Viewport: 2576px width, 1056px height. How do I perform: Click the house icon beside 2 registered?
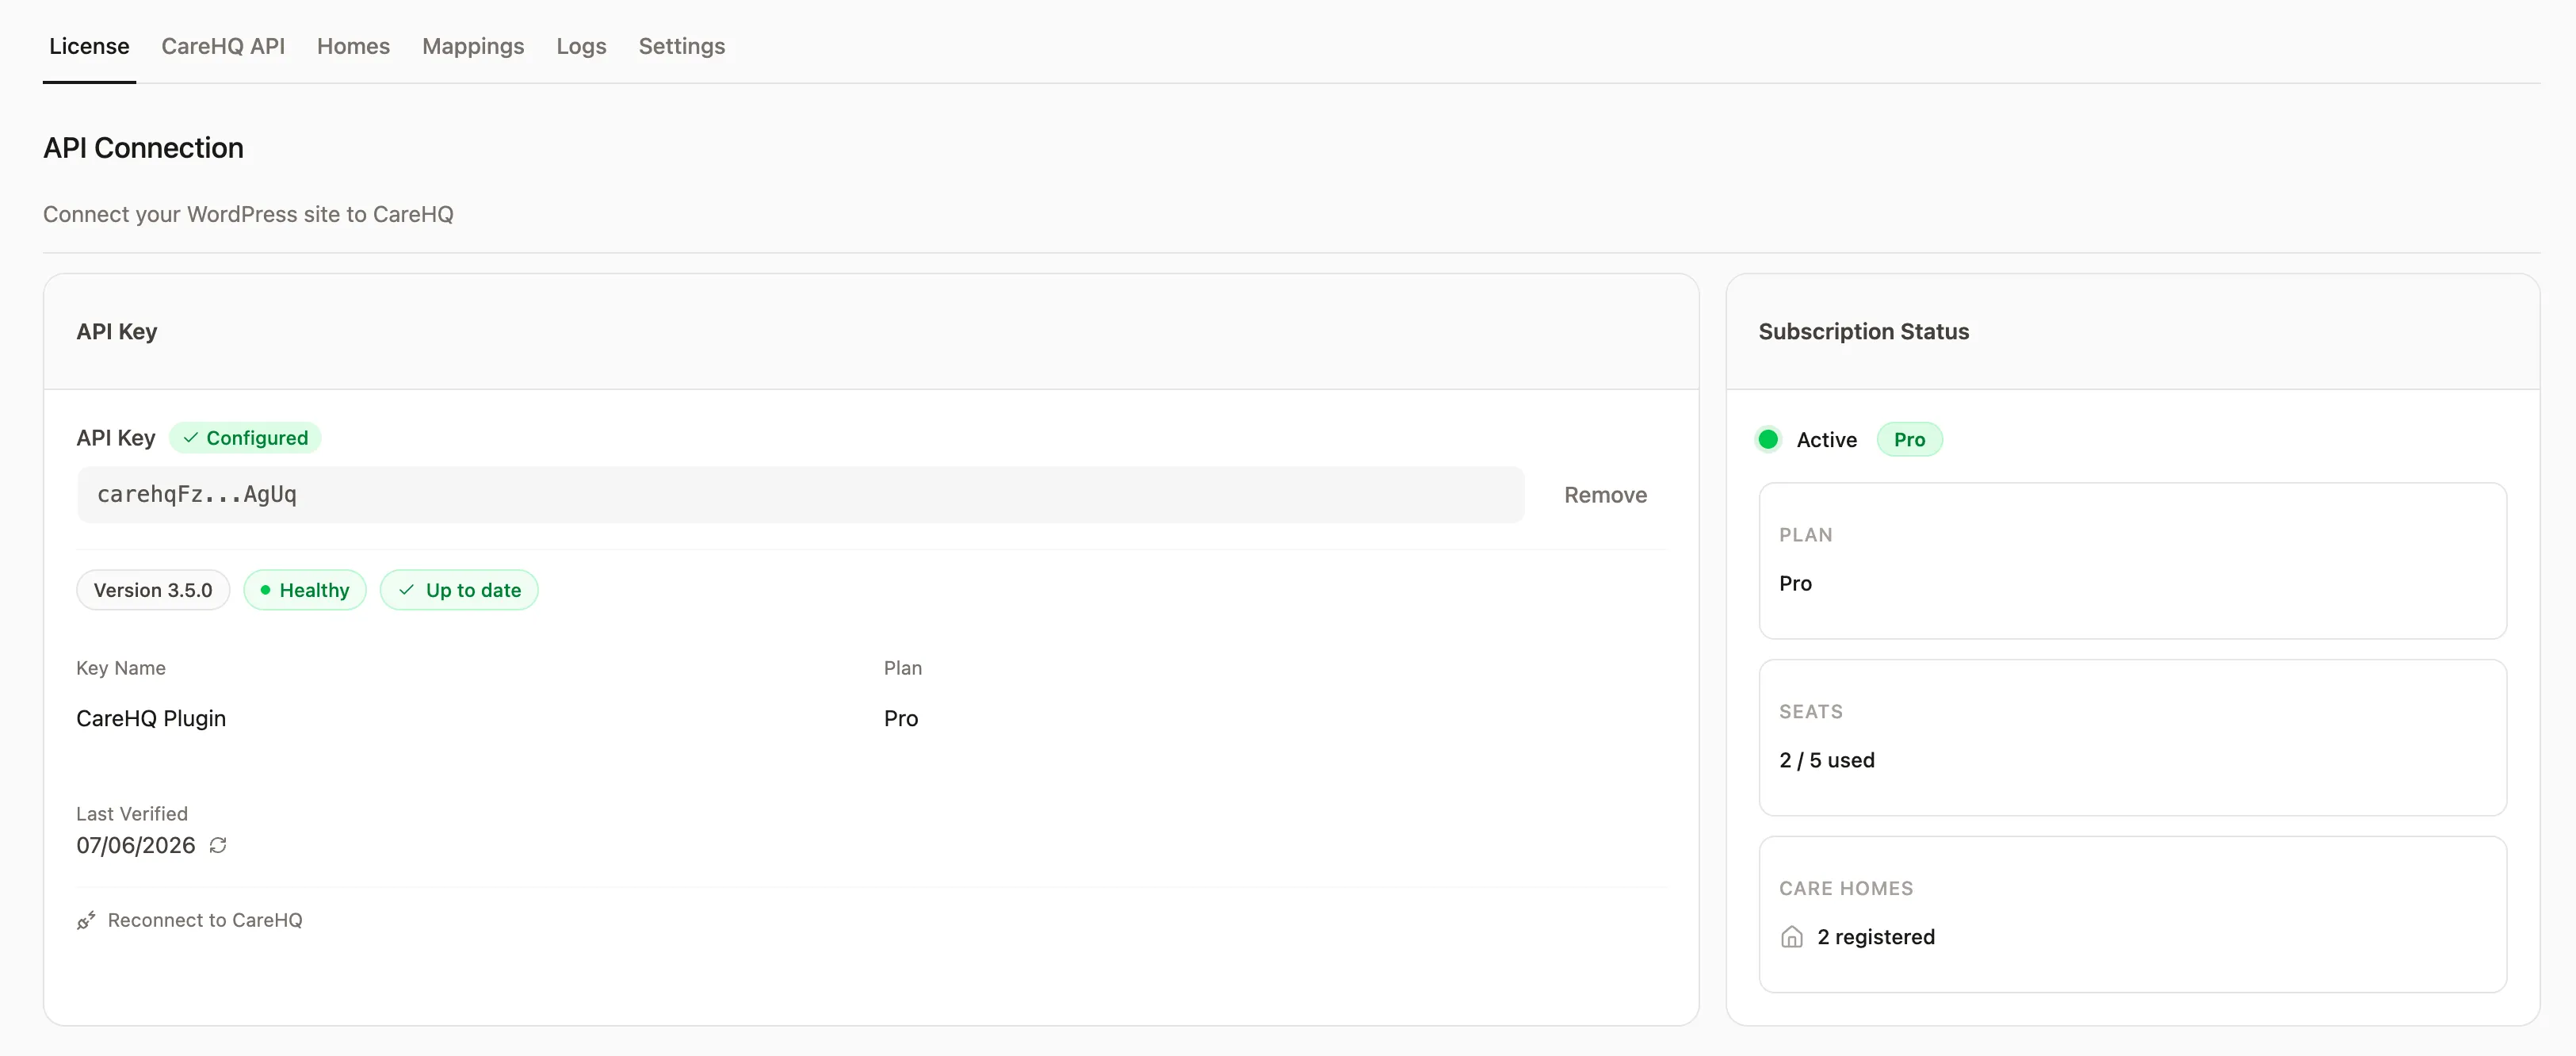[1792, 937]
